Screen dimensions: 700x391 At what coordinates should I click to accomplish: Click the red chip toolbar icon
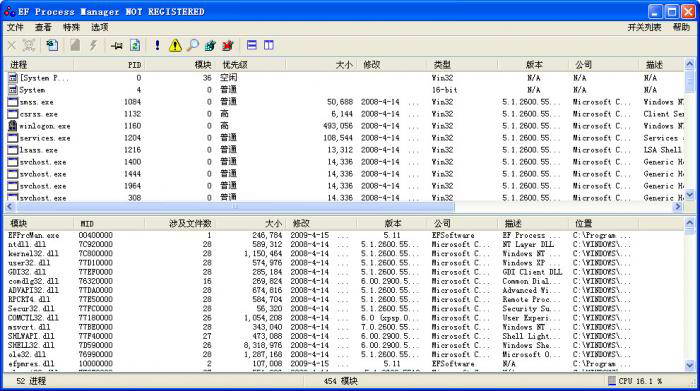coord(228,45)
